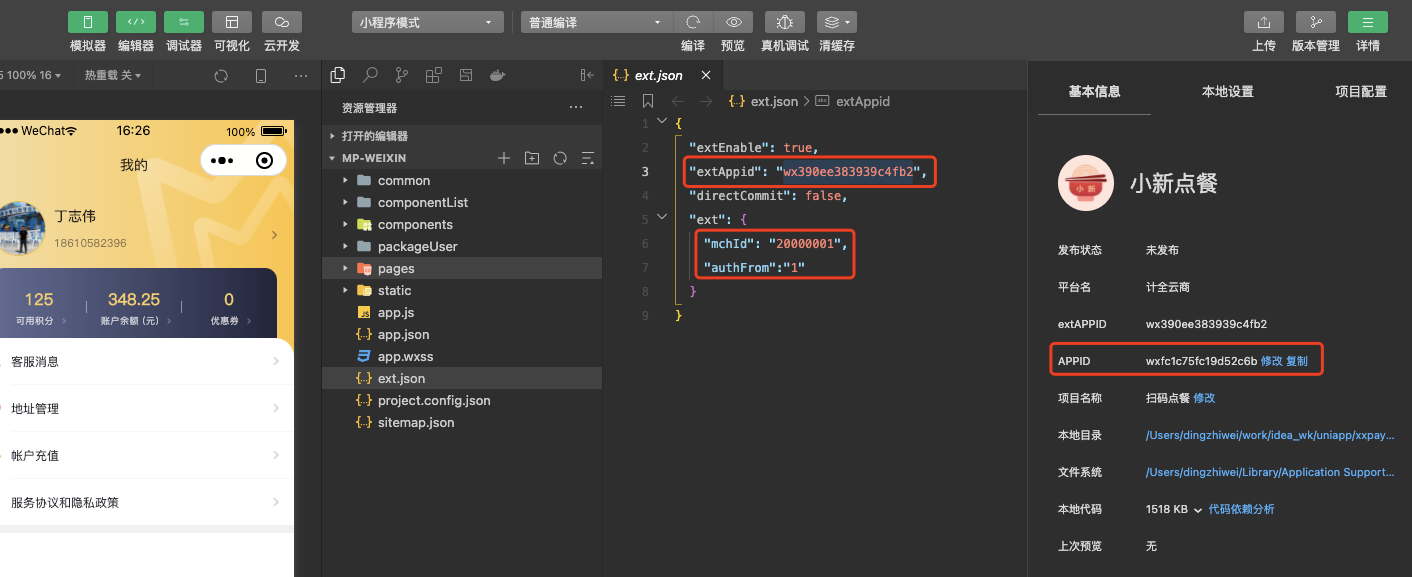Image resolution: width=1412 pixels, height=577 pixels.
Task: Click the editor outline list icon
Action: [x=618, y=101]
